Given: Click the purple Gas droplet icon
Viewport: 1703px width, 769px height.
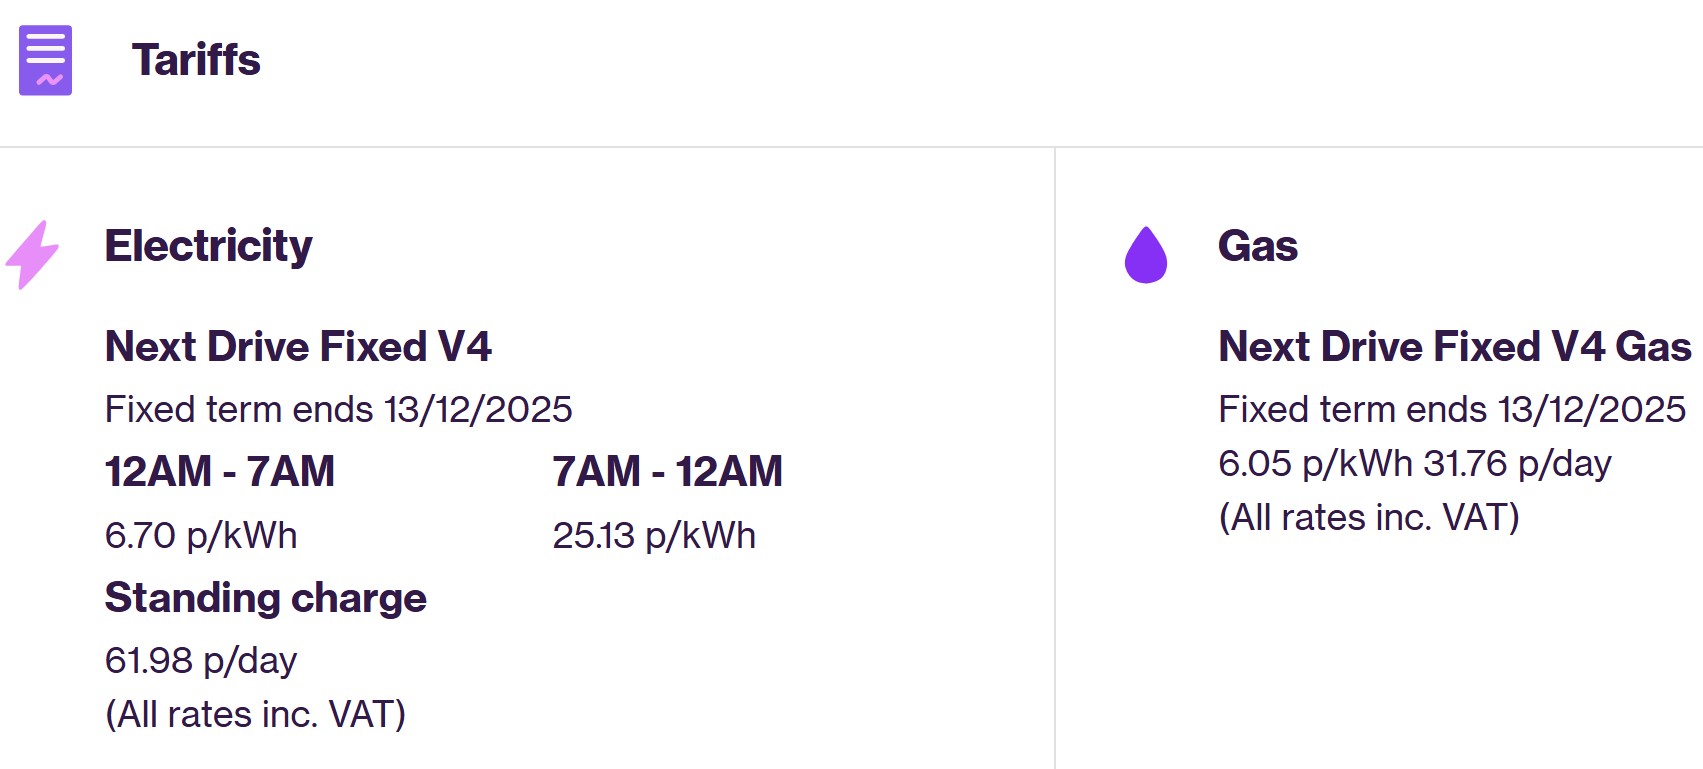Looking at the screenshot, I should [x=1146, y=255].
